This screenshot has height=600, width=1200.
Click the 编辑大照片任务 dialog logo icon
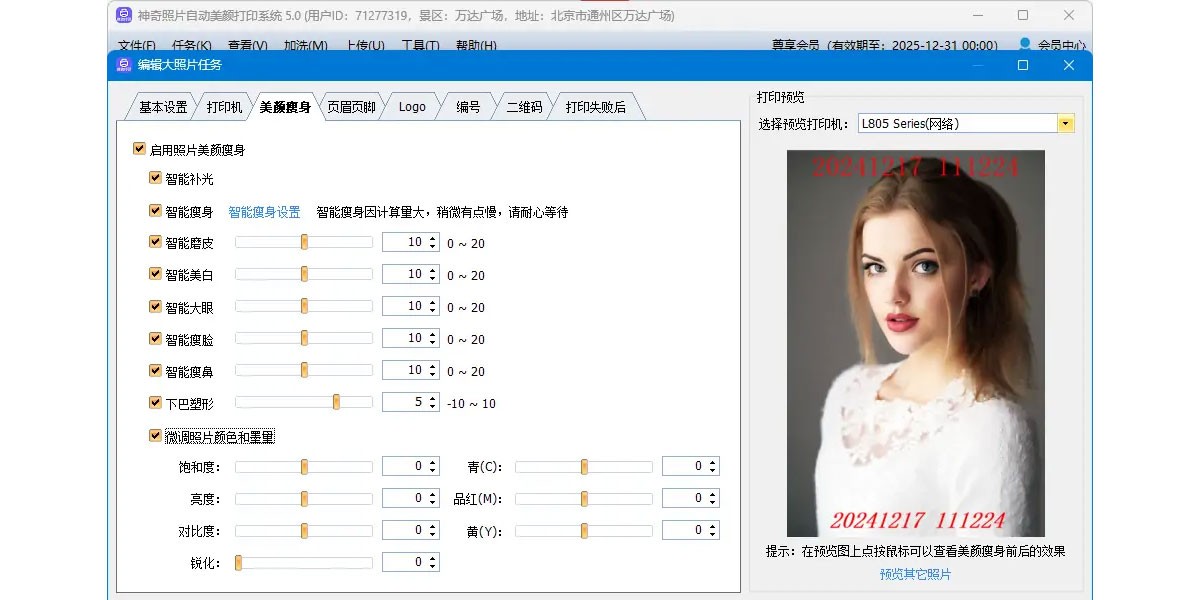click(123, 65)
